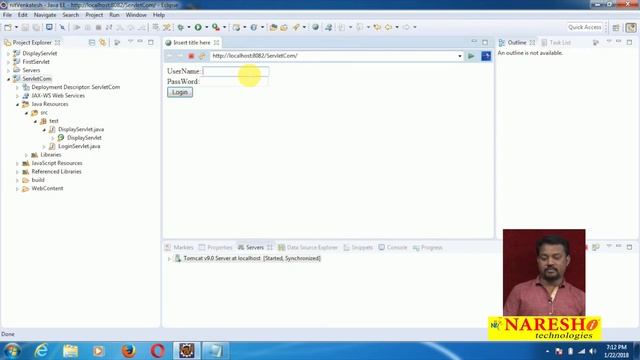Click the Debug toolbar icon
Image resolution: width=640 pixels, height=360 pixels.
pos(180,27)
